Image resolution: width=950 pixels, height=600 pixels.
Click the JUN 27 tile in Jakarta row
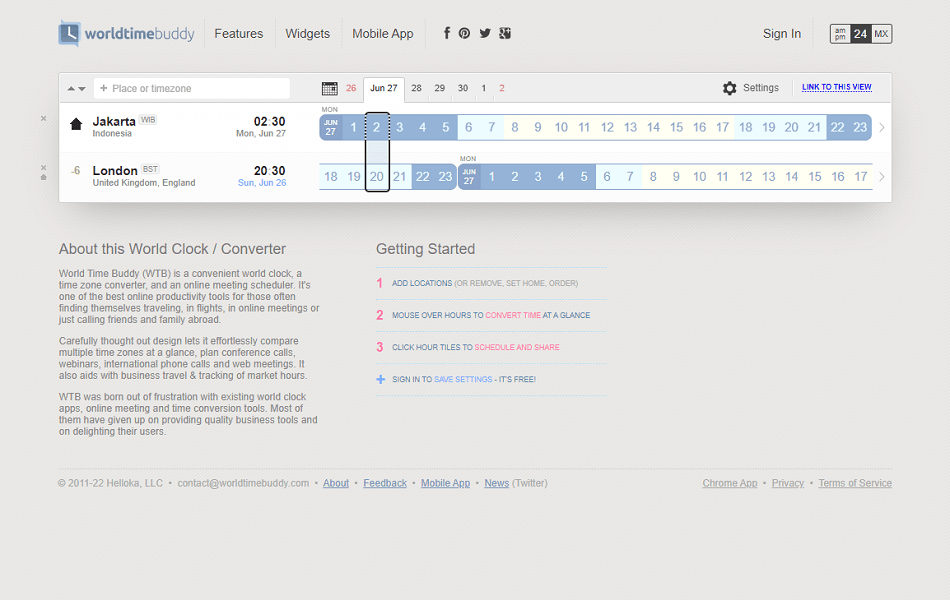point(331,127)
